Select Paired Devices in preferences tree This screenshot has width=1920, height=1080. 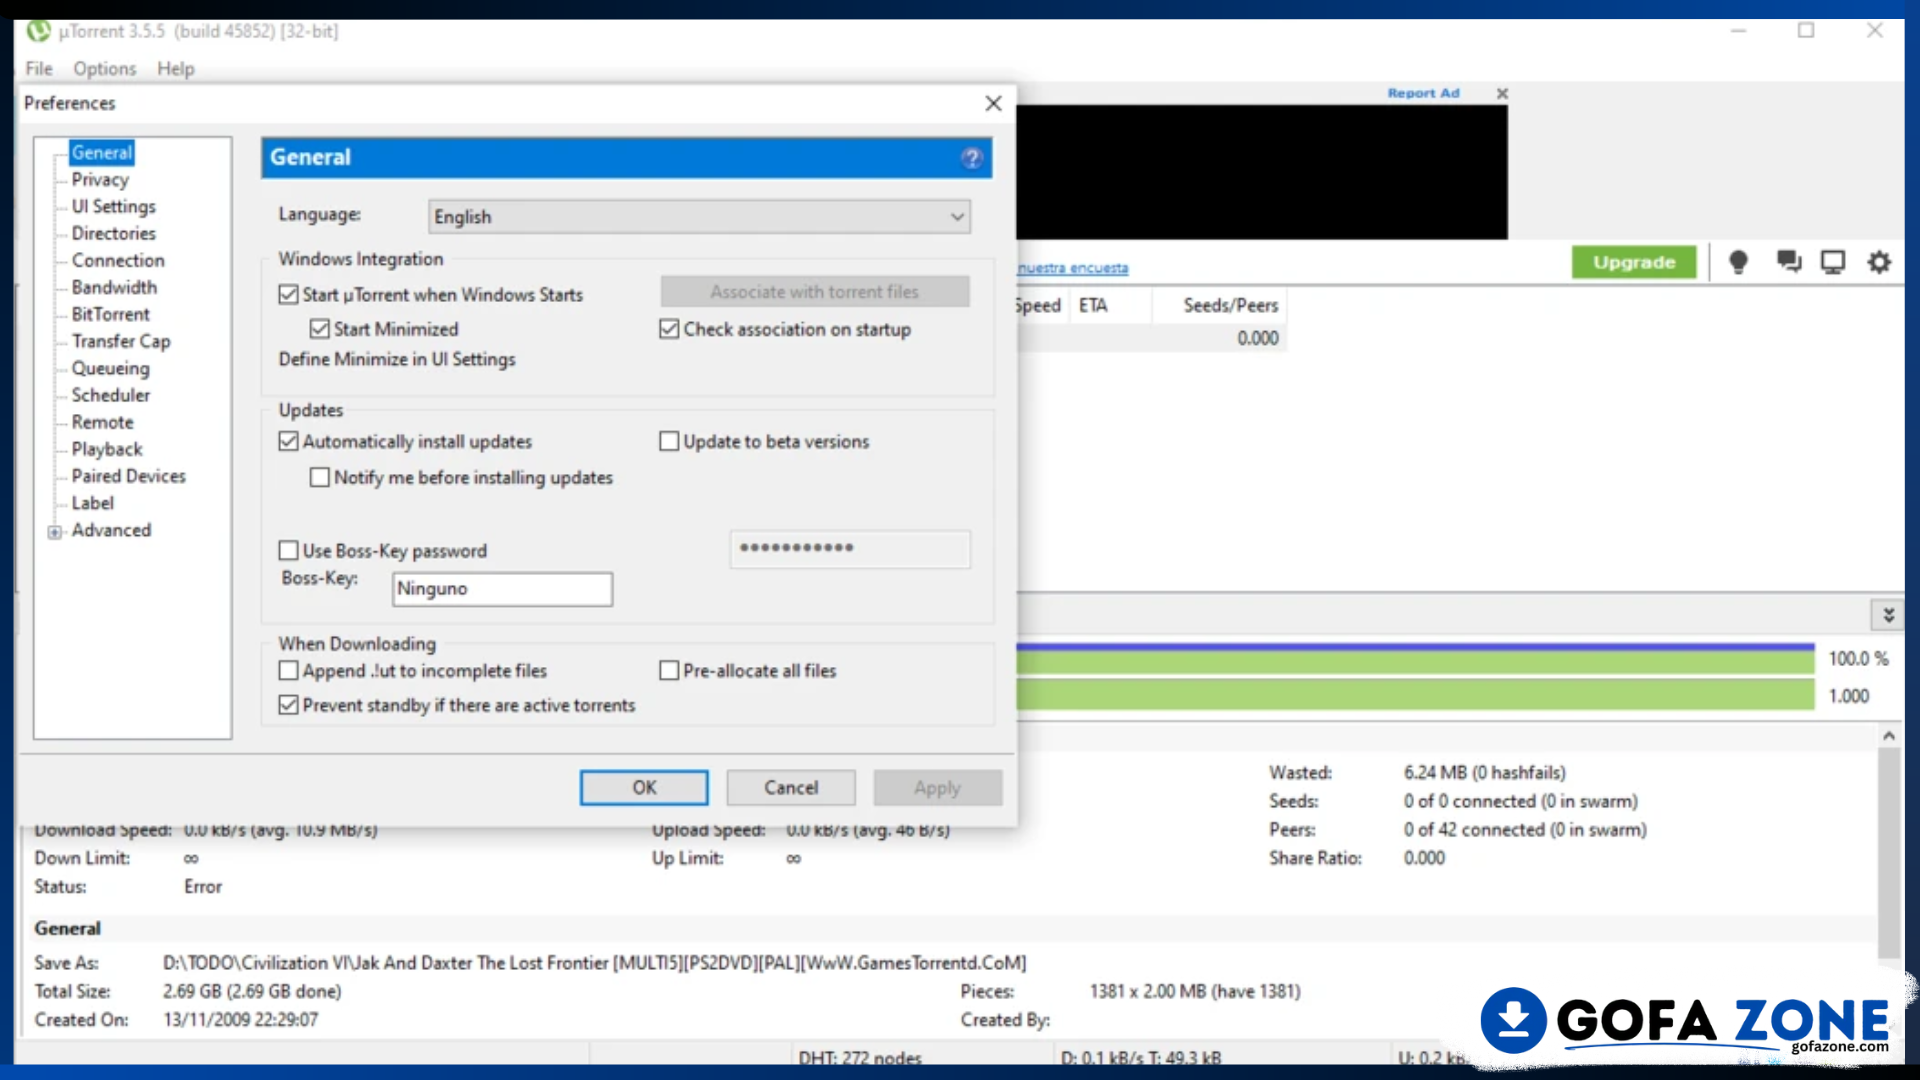coord(128,476)
